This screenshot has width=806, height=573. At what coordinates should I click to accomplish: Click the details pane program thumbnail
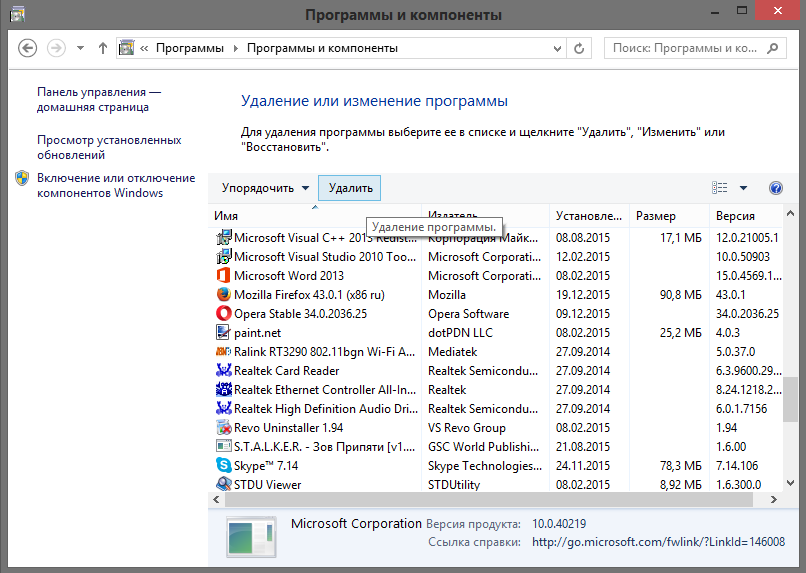[x=251, y=537]
